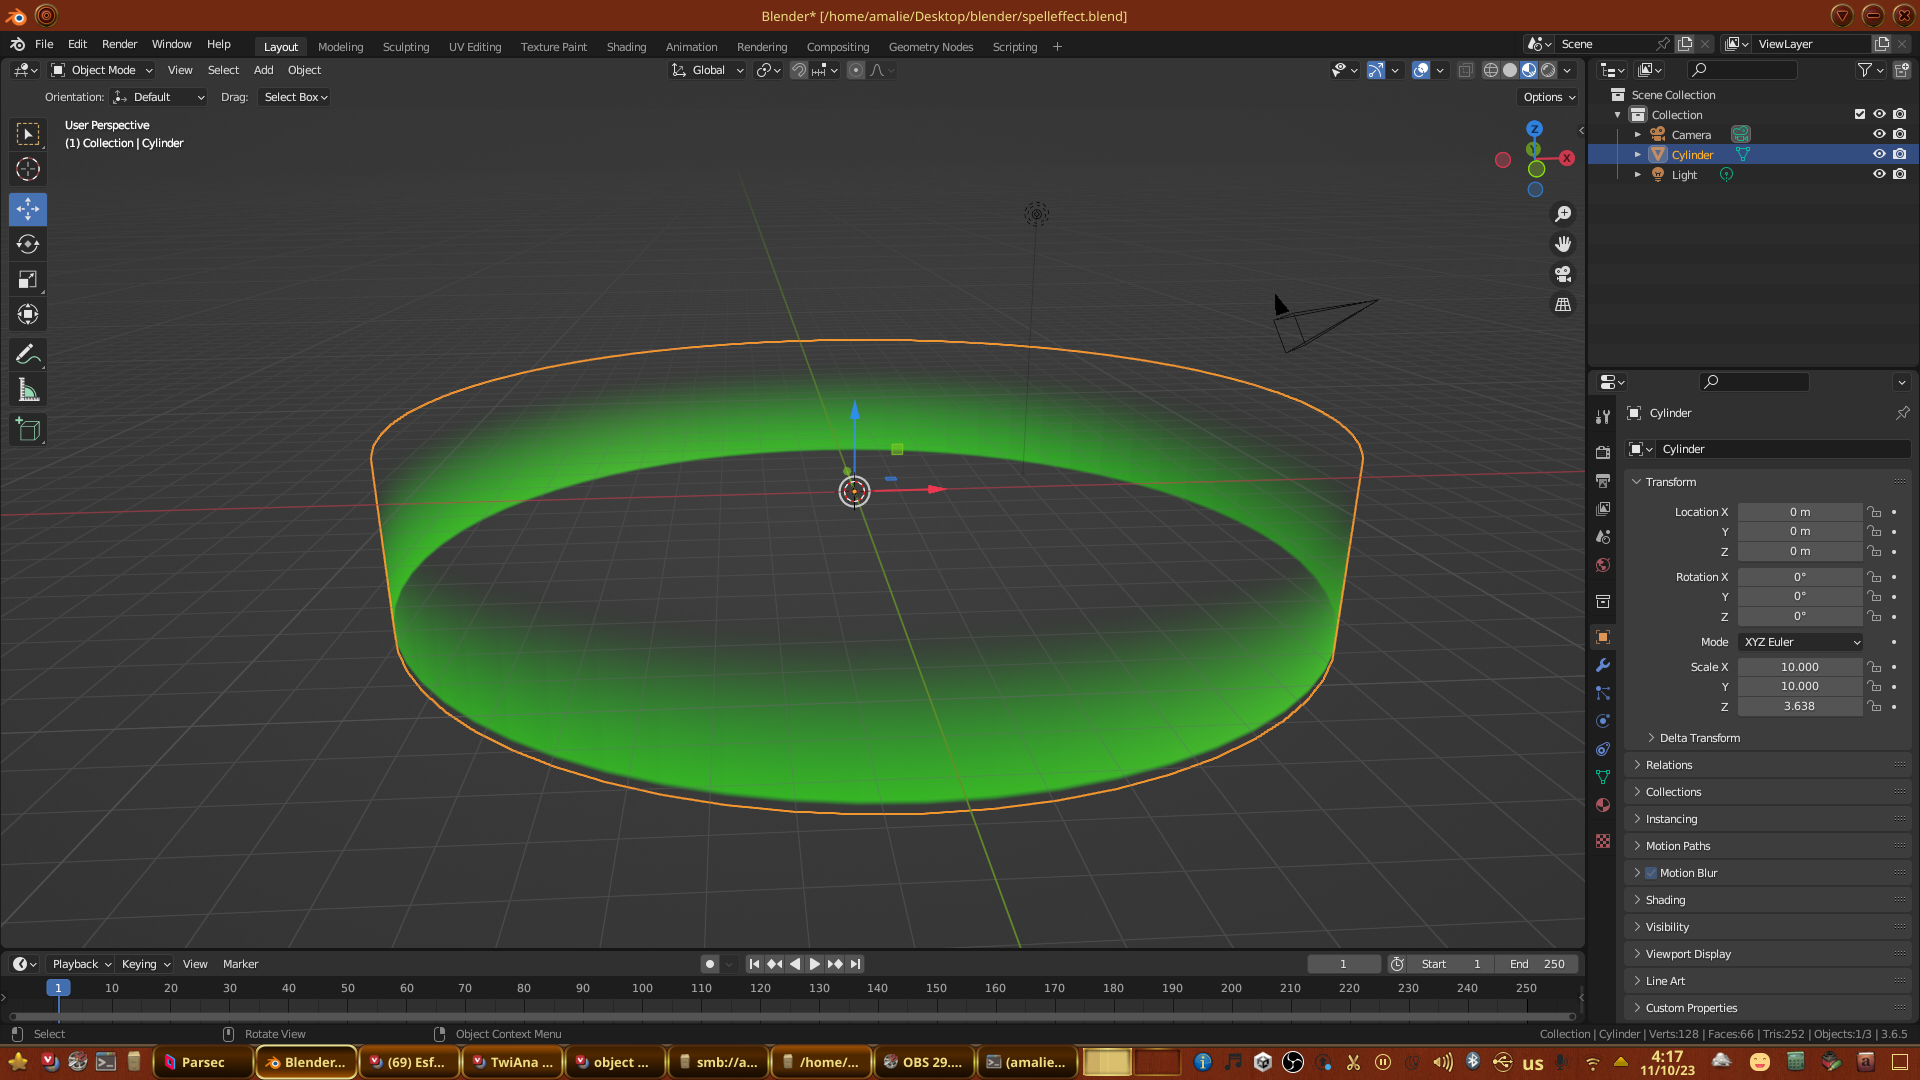1920x1080 pixels.
Task: Switch to the Shading workspace tab
Action: tap(626, 47)
